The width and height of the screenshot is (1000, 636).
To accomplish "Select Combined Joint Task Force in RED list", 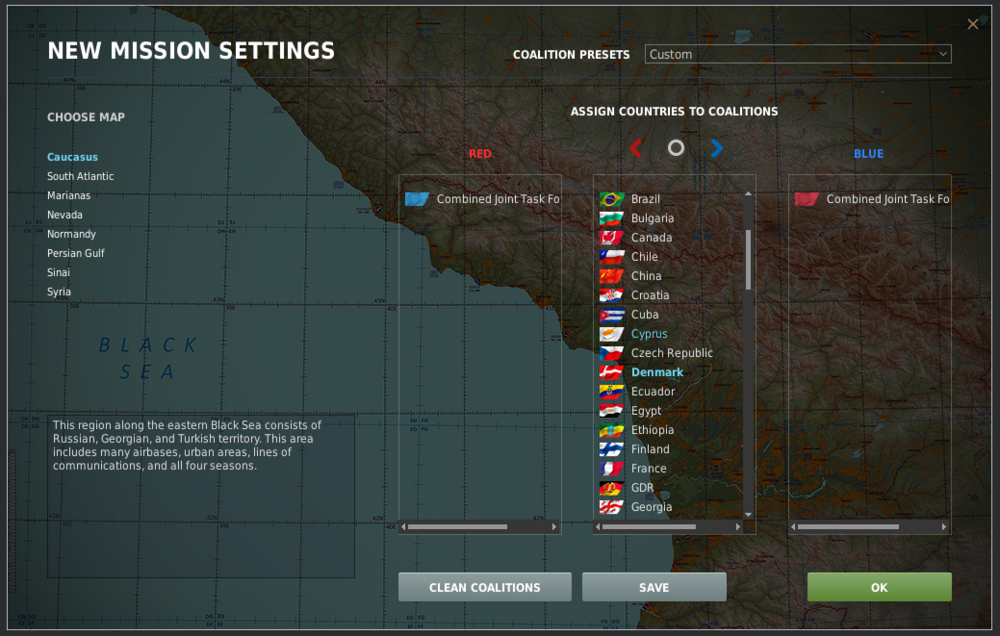I will (498, 199).
